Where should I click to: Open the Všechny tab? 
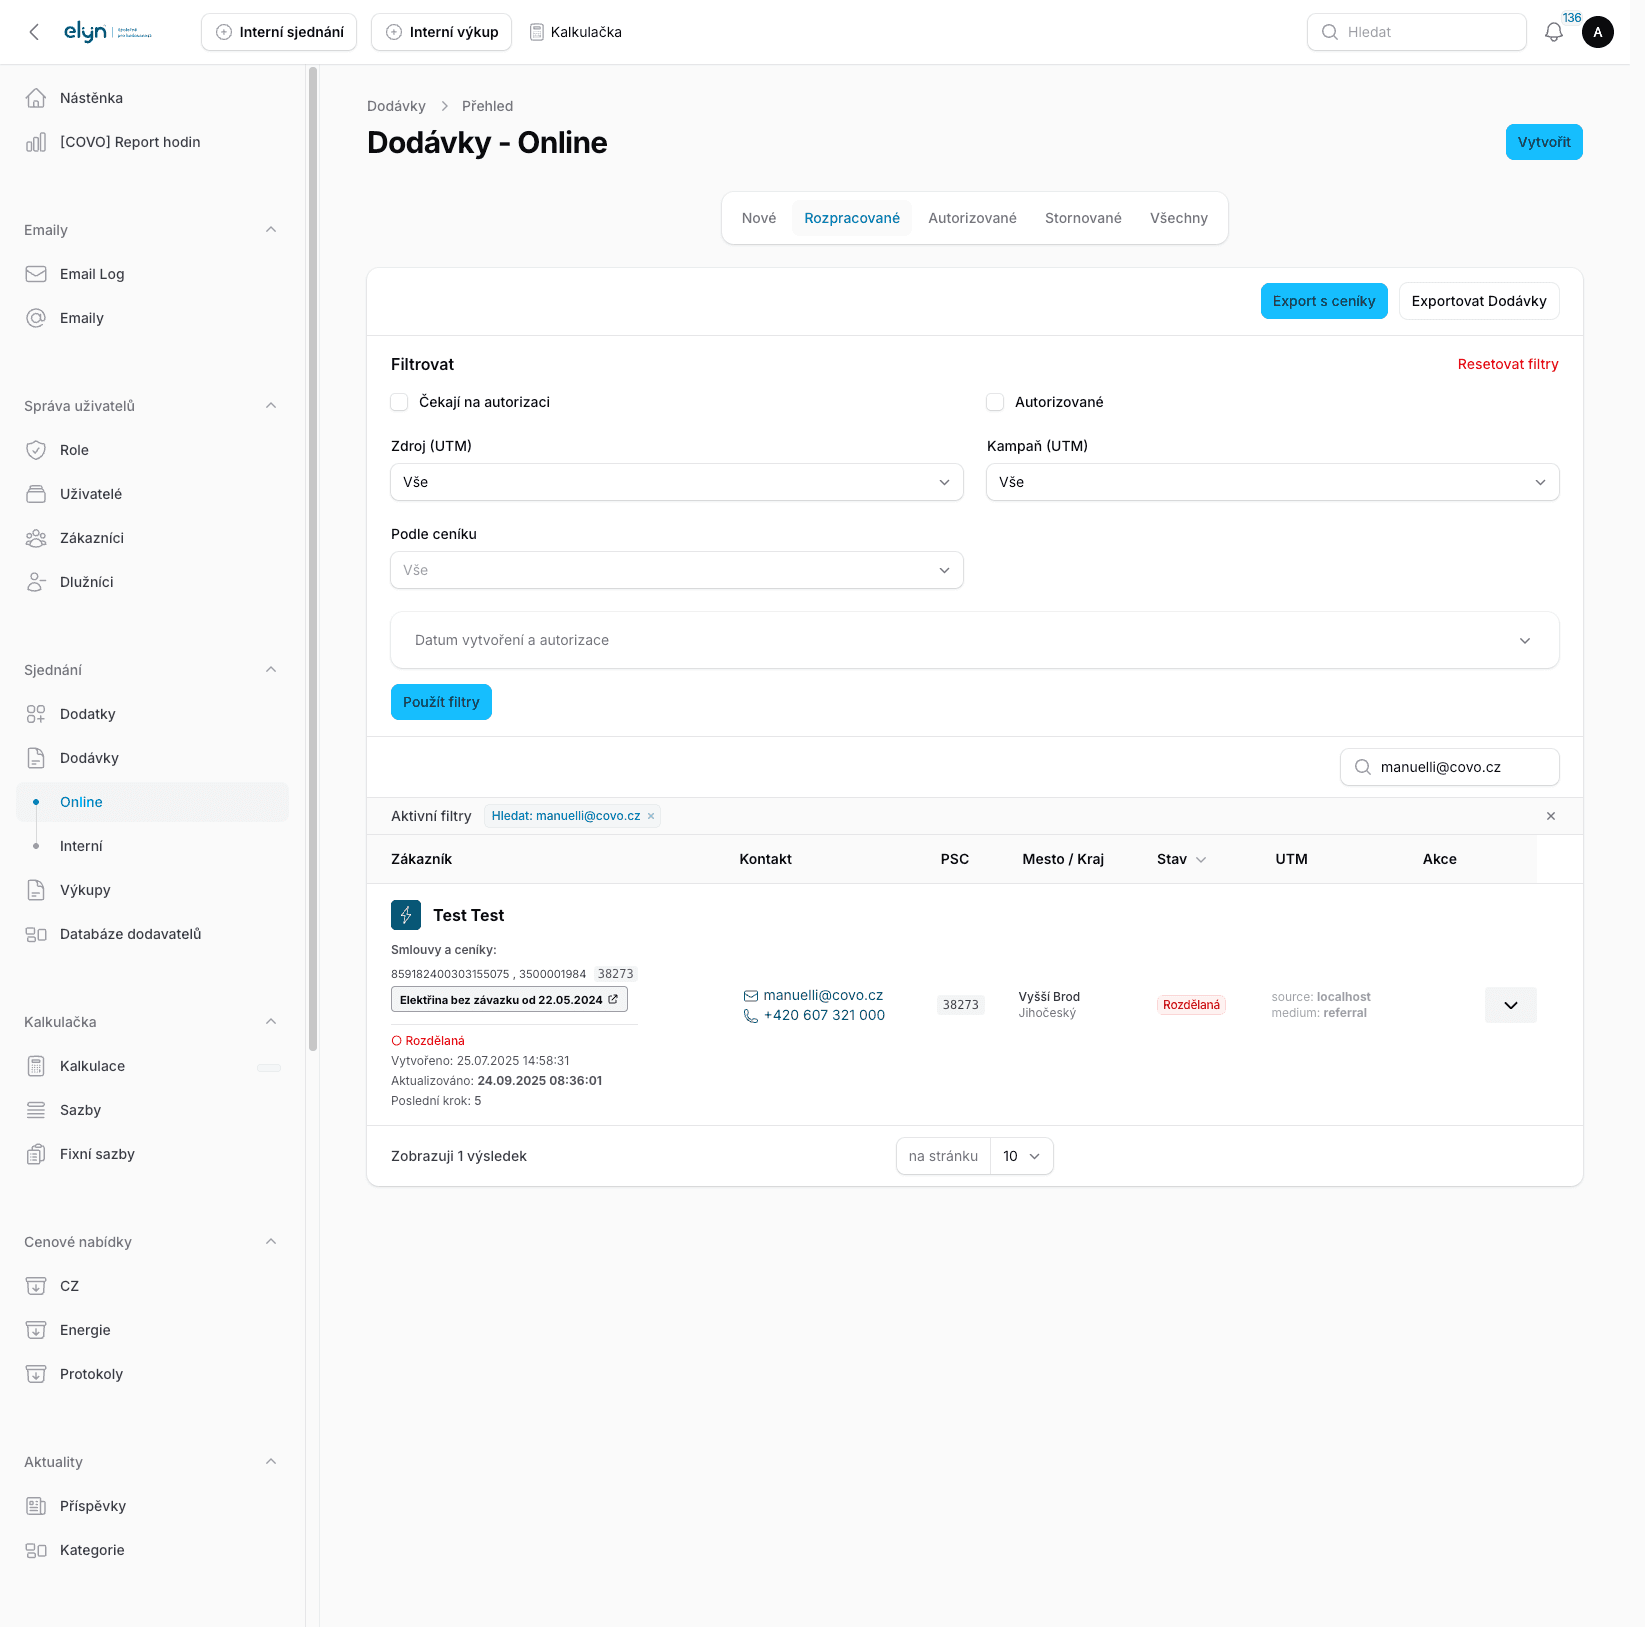pos(1178,217)
